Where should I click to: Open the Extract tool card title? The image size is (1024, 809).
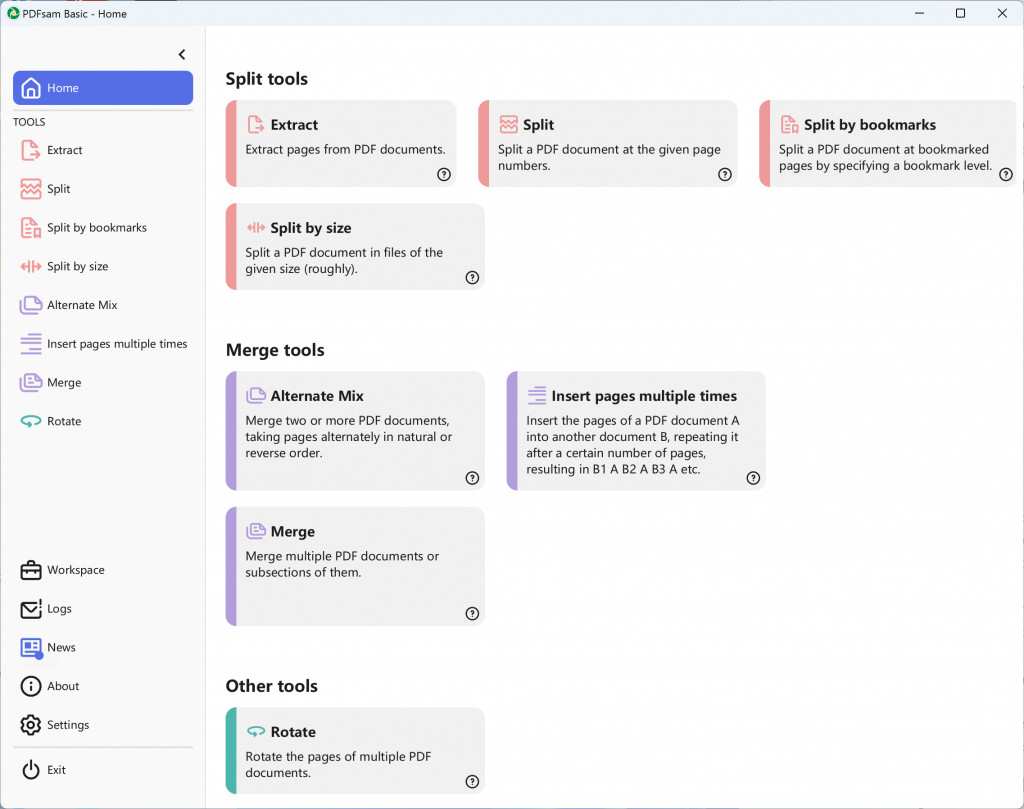coord(295,125)
